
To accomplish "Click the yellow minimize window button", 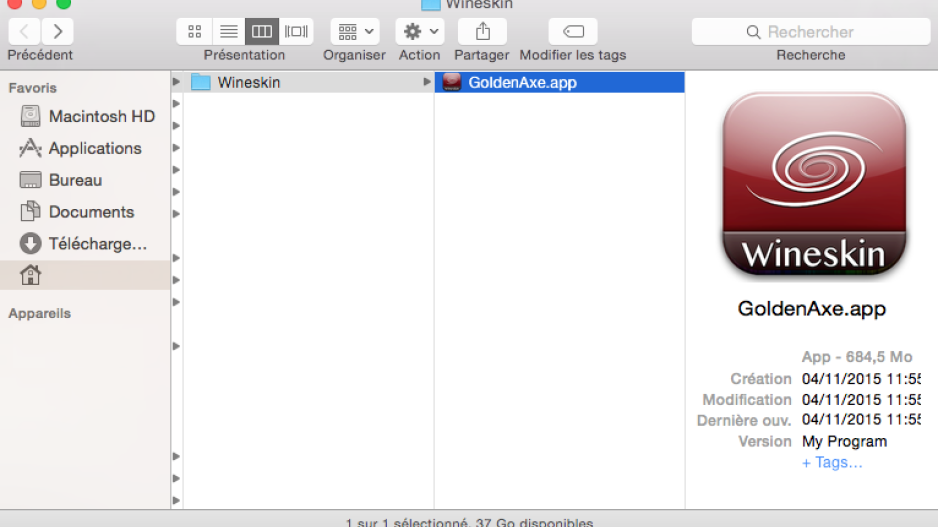I will click(39, 4).
